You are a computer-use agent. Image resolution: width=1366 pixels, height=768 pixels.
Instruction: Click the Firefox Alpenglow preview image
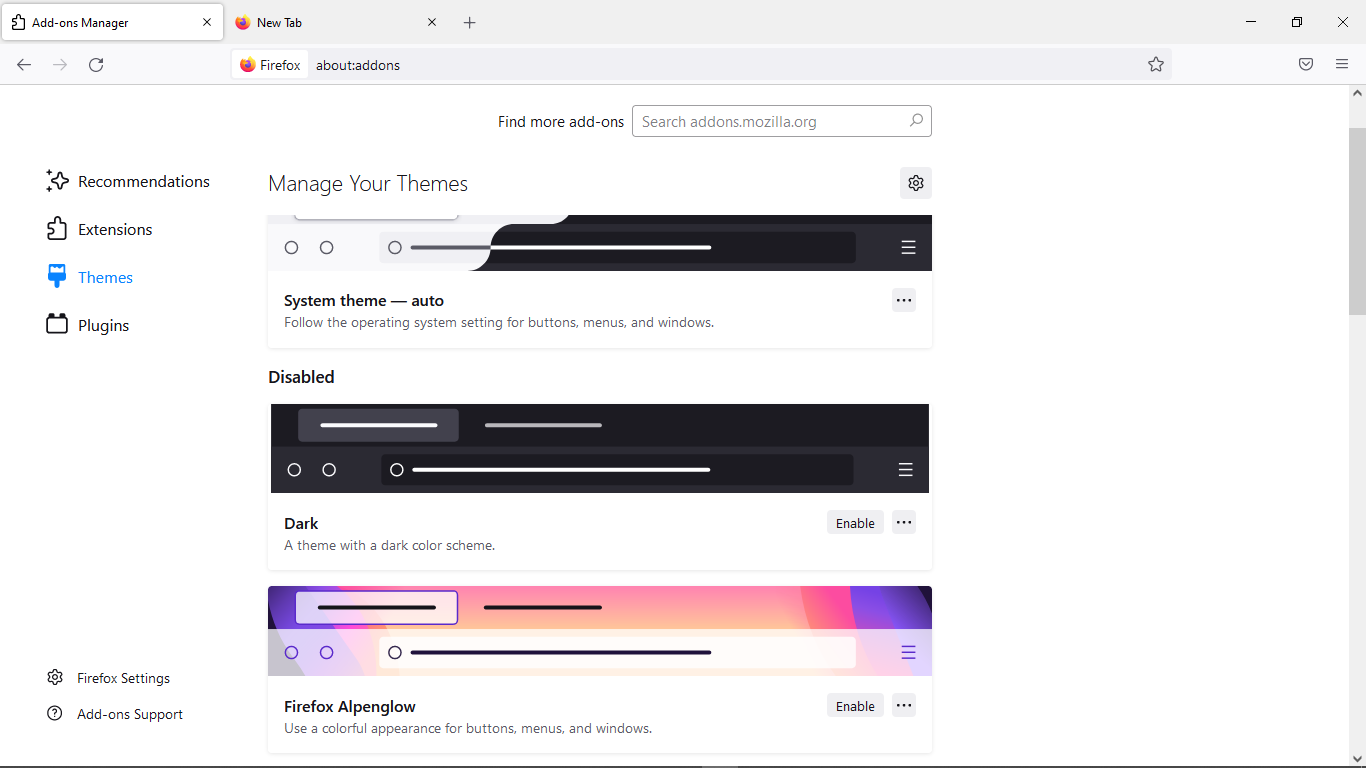point(600,631)
